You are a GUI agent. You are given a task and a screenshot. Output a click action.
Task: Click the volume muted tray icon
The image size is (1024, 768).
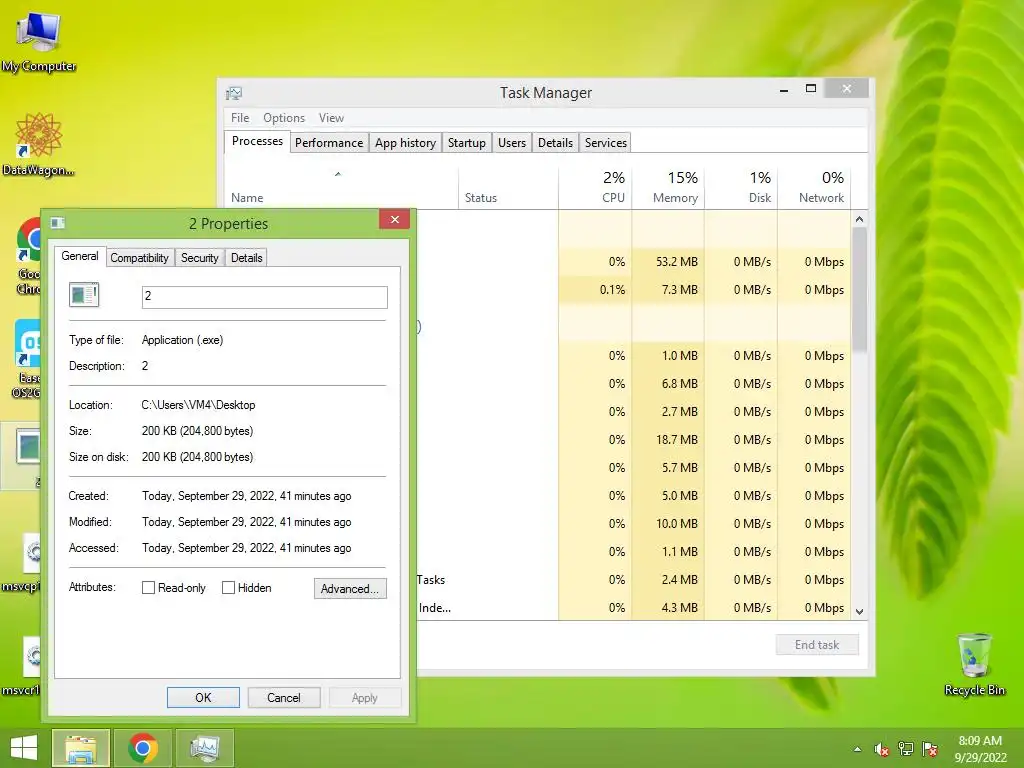(x=882, y=749)
